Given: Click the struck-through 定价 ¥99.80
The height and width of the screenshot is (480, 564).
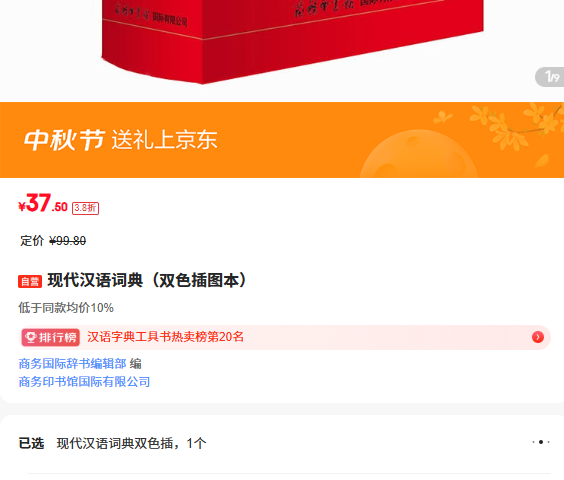Looking at the screenshot, I should tap(53, 241).
